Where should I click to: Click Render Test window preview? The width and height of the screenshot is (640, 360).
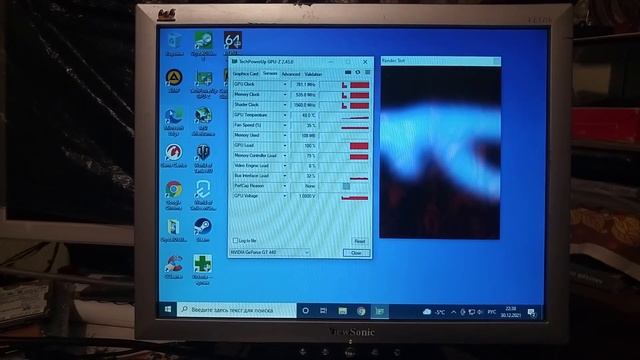click(x=440, y=153)
